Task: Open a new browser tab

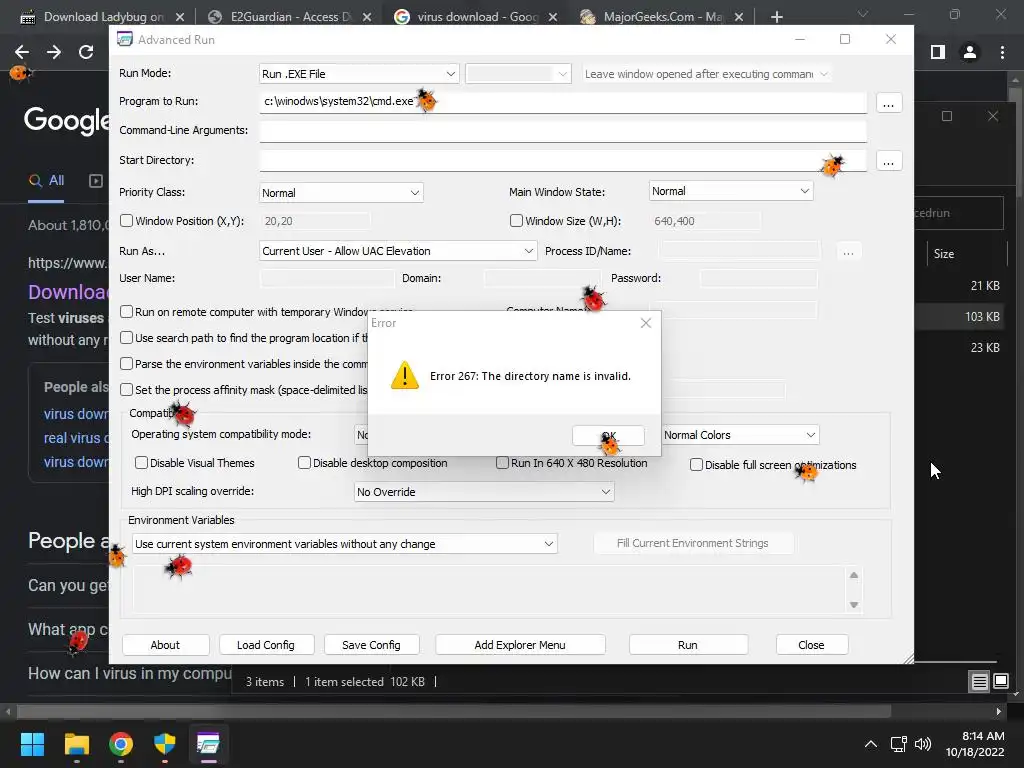Action: click(x=776, y=17)
